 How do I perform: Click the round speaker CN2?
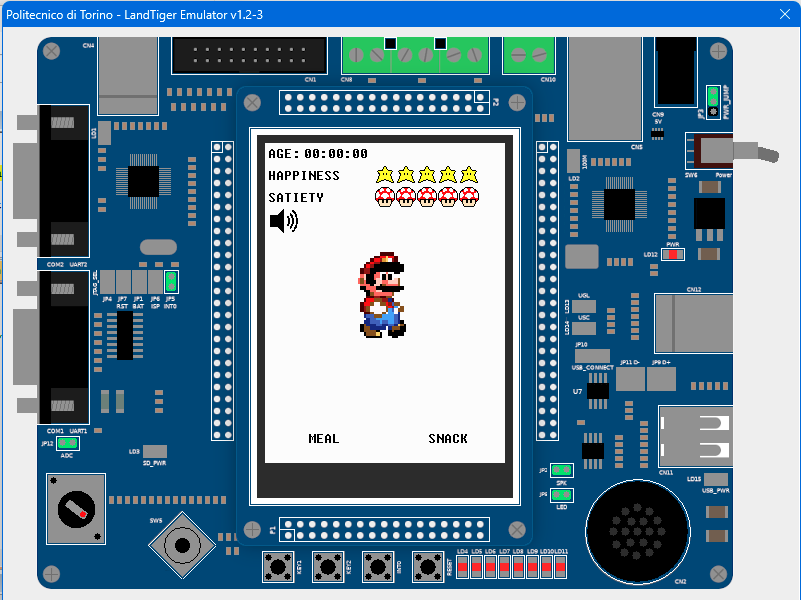coord(638,532)
